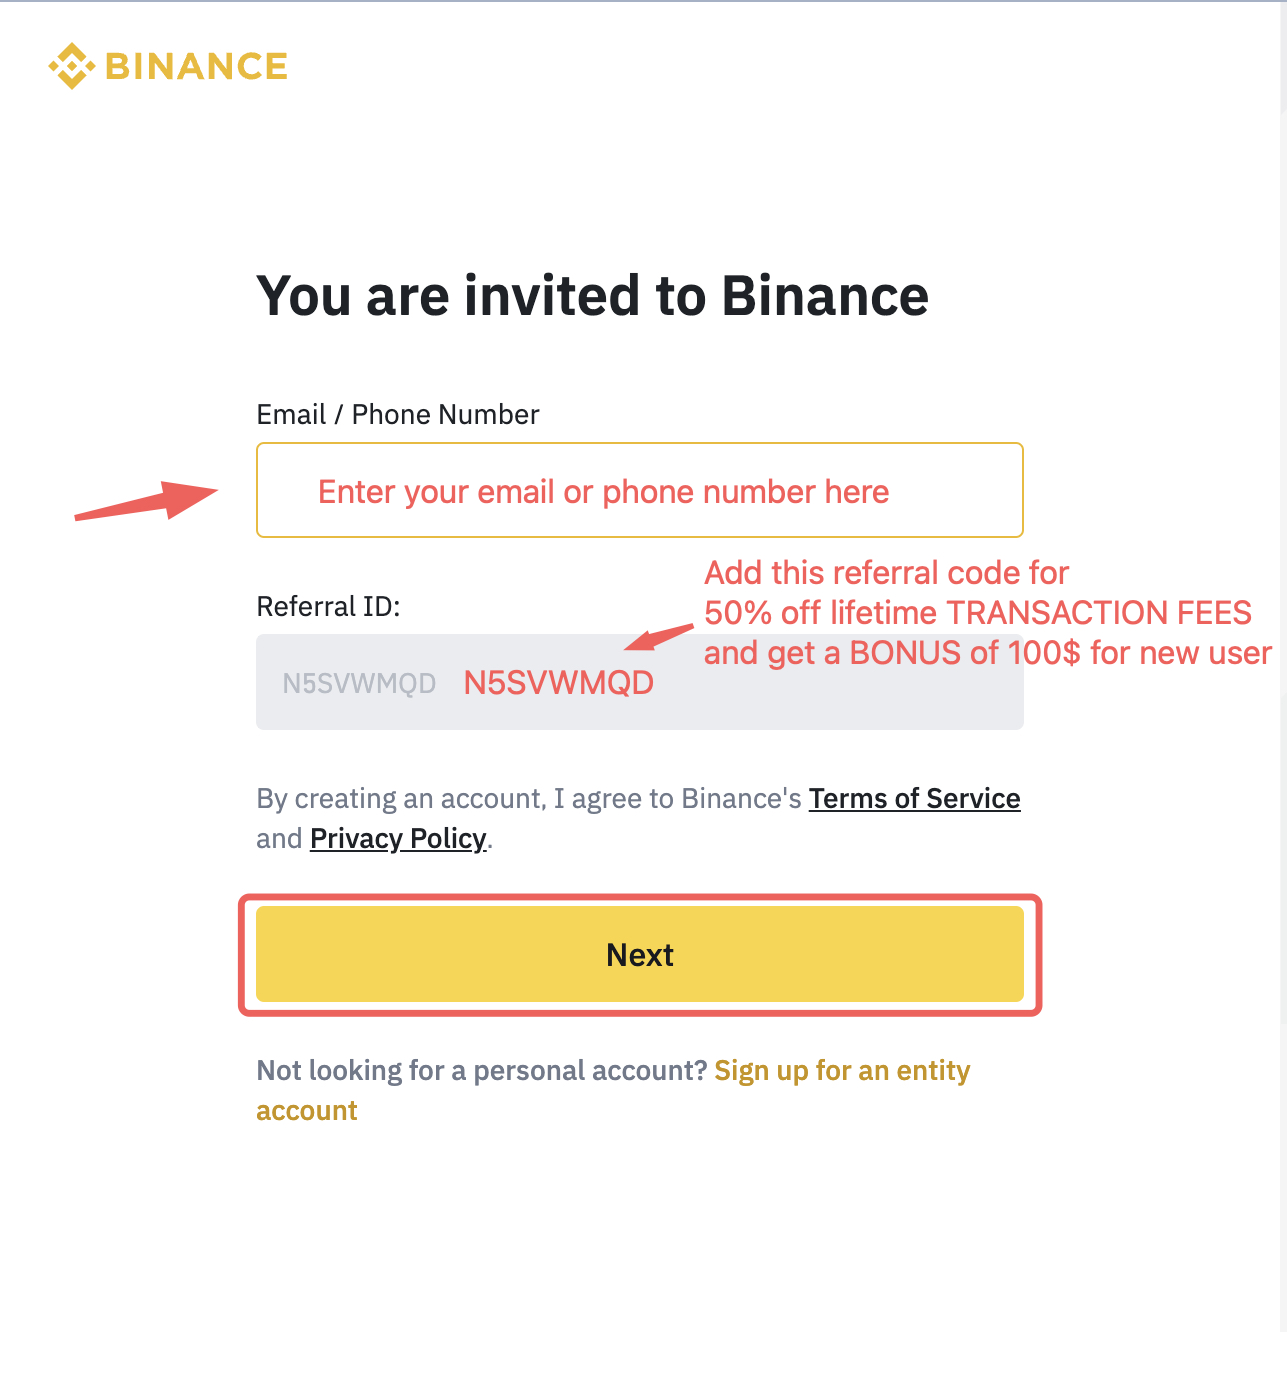Click the heading You are invited to Binance
Screen dimensions: 1287x1380
point(592,295)
